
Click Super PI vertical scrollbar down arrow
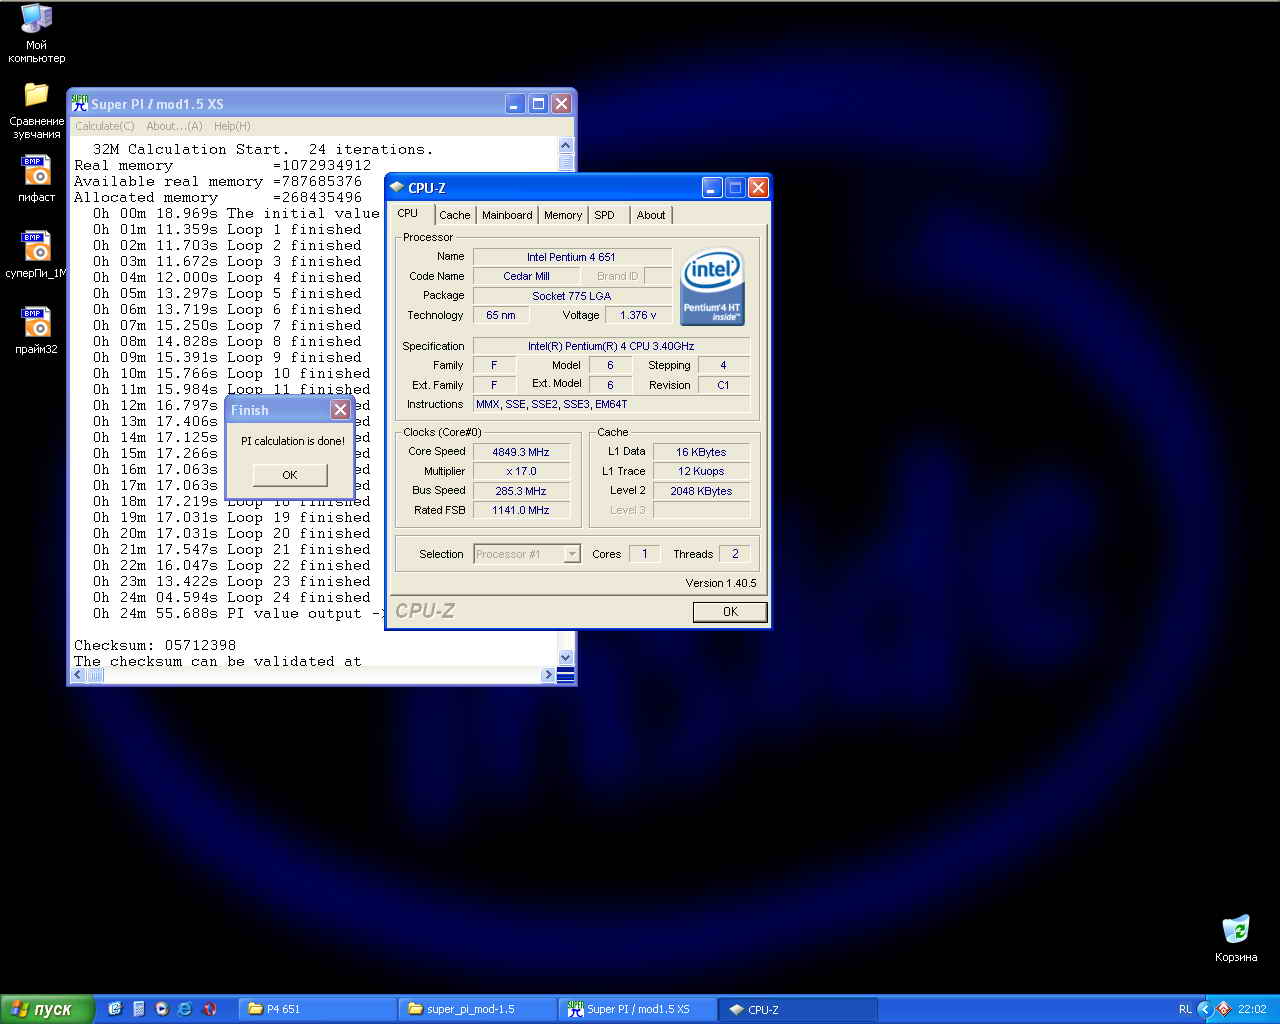point(566,657)
